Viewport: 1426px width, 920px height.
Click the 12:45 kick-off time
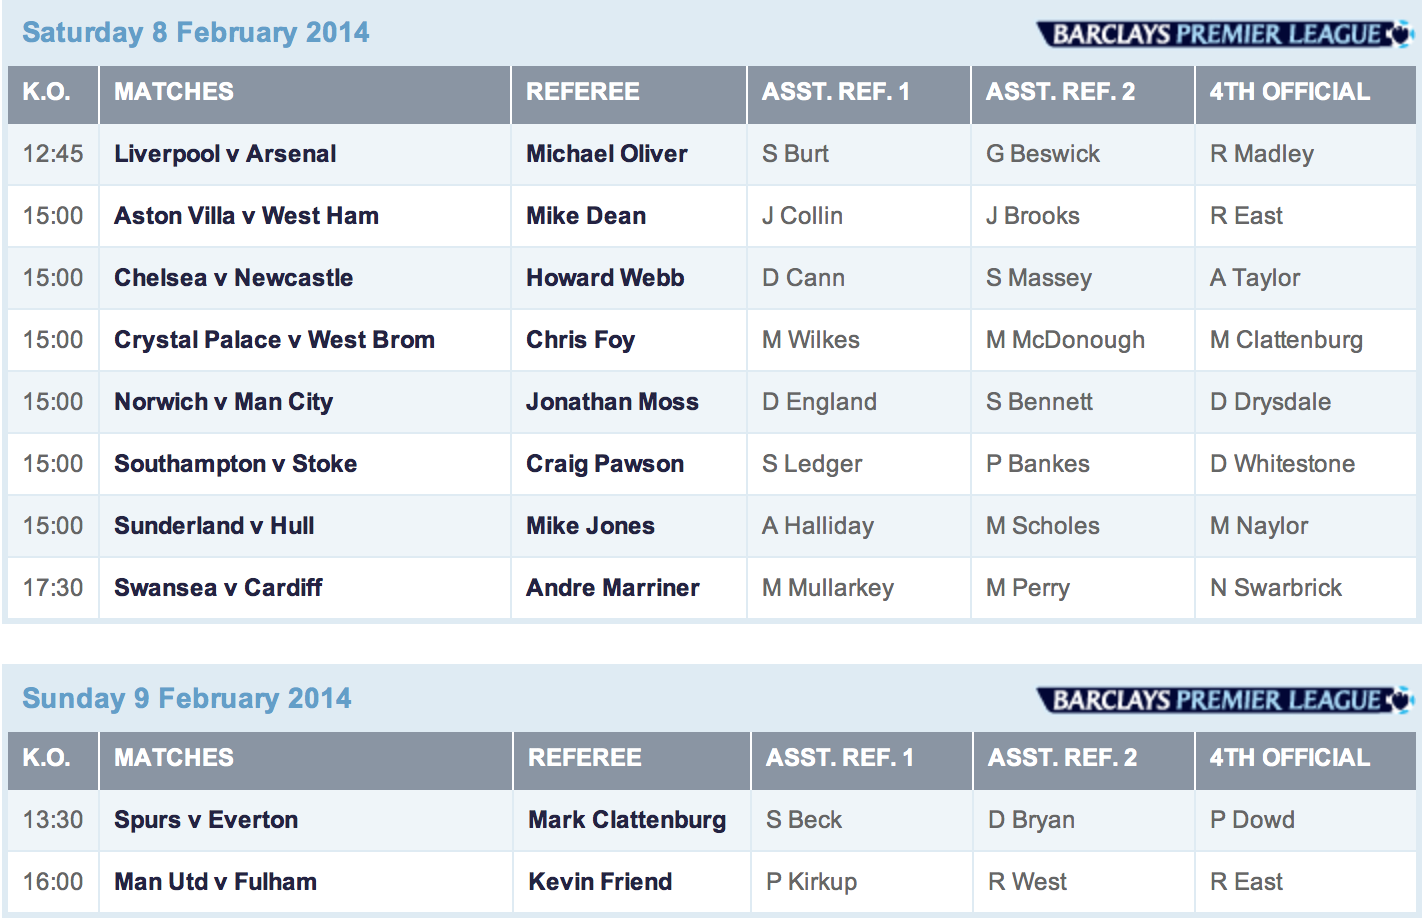coord(53,154)
